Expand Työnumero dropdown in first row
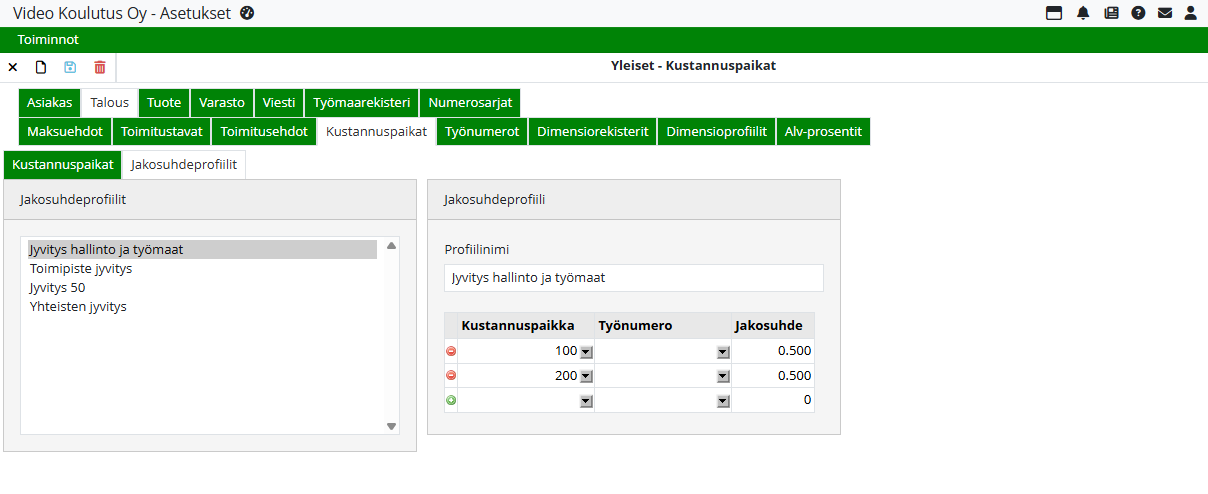Image resolution: width=1208 pixels, height=494 pixels. tap(722, 352)
